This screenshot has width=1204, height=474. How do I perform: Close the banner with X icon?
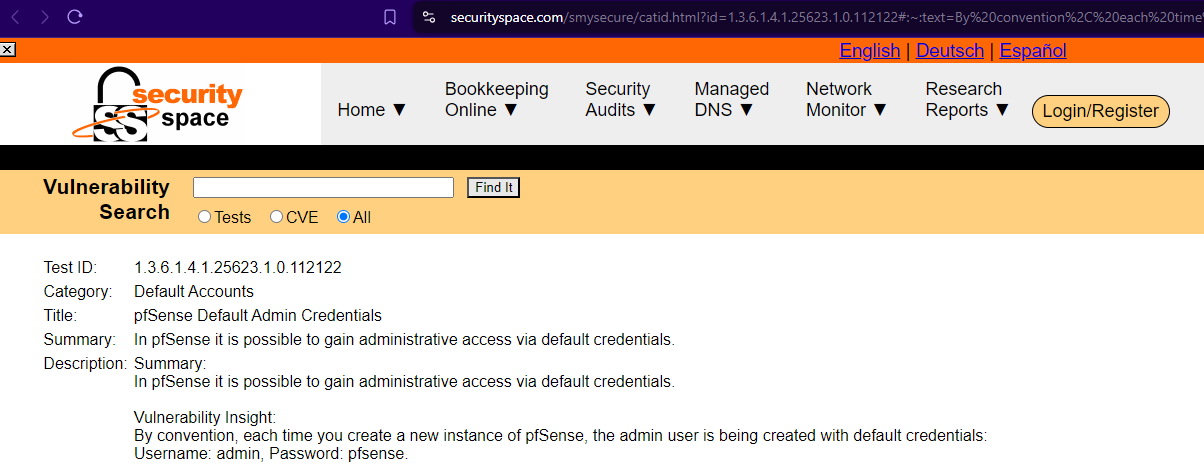click(x=7, y=49)
